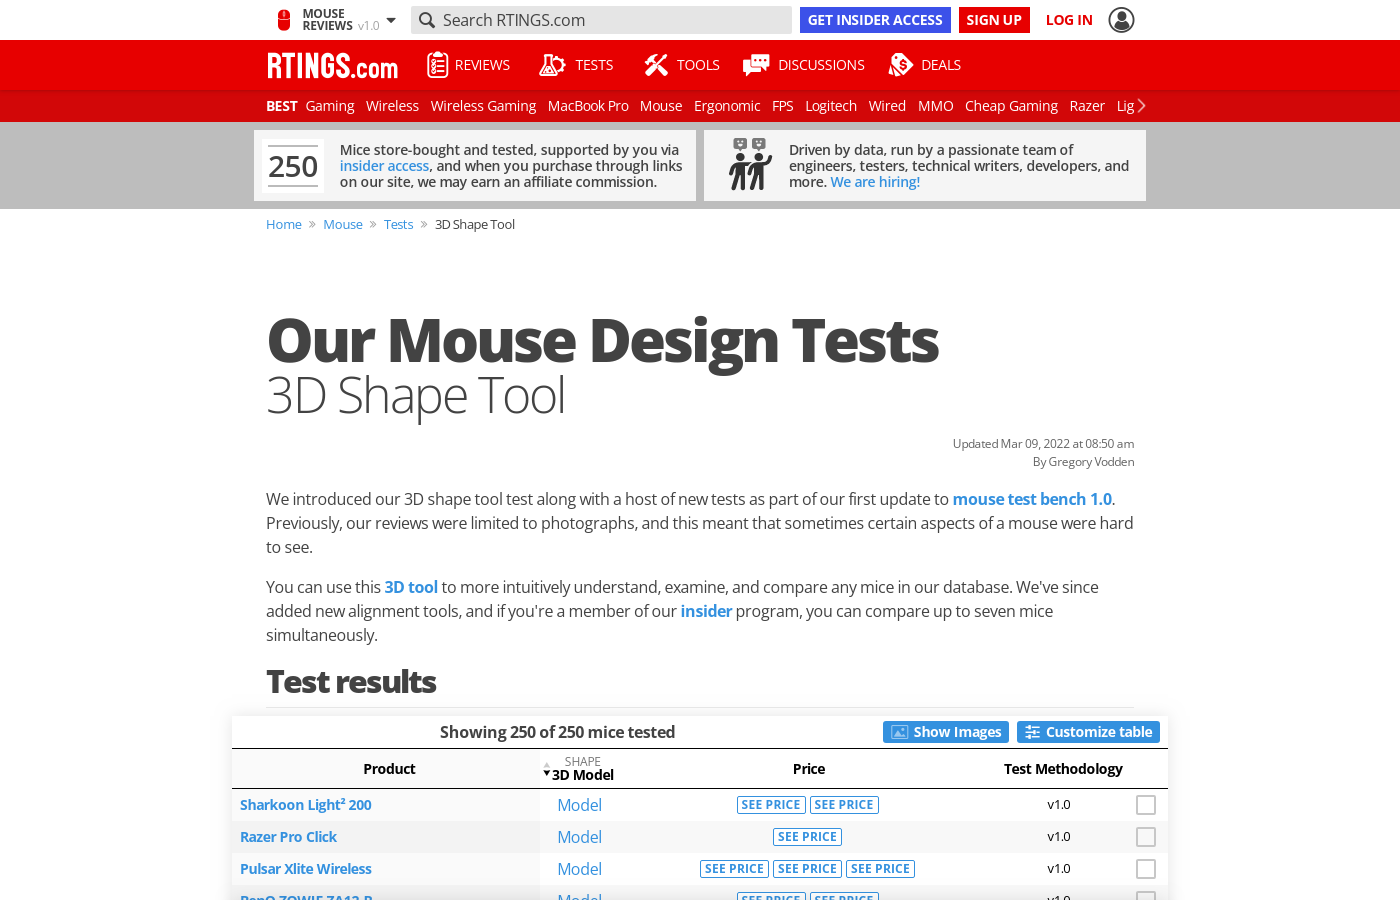Check the Sharkoon Light² 200 row checkbox
The width and height of the screenshot is (1400, 900).
click(x=1146, y=805)
